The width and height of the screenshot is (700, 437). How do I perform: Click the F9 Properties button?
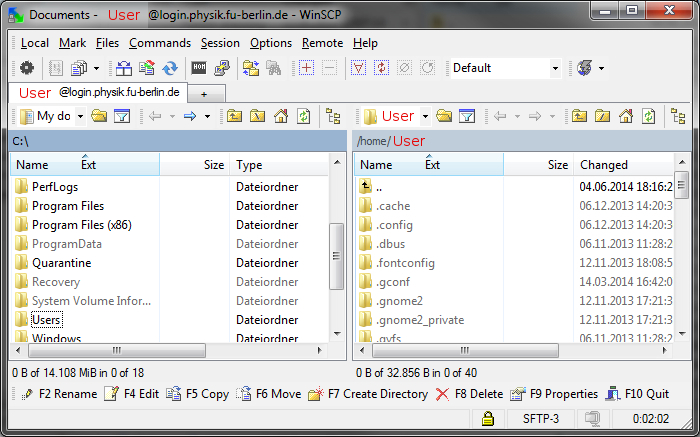click(554, 394)
